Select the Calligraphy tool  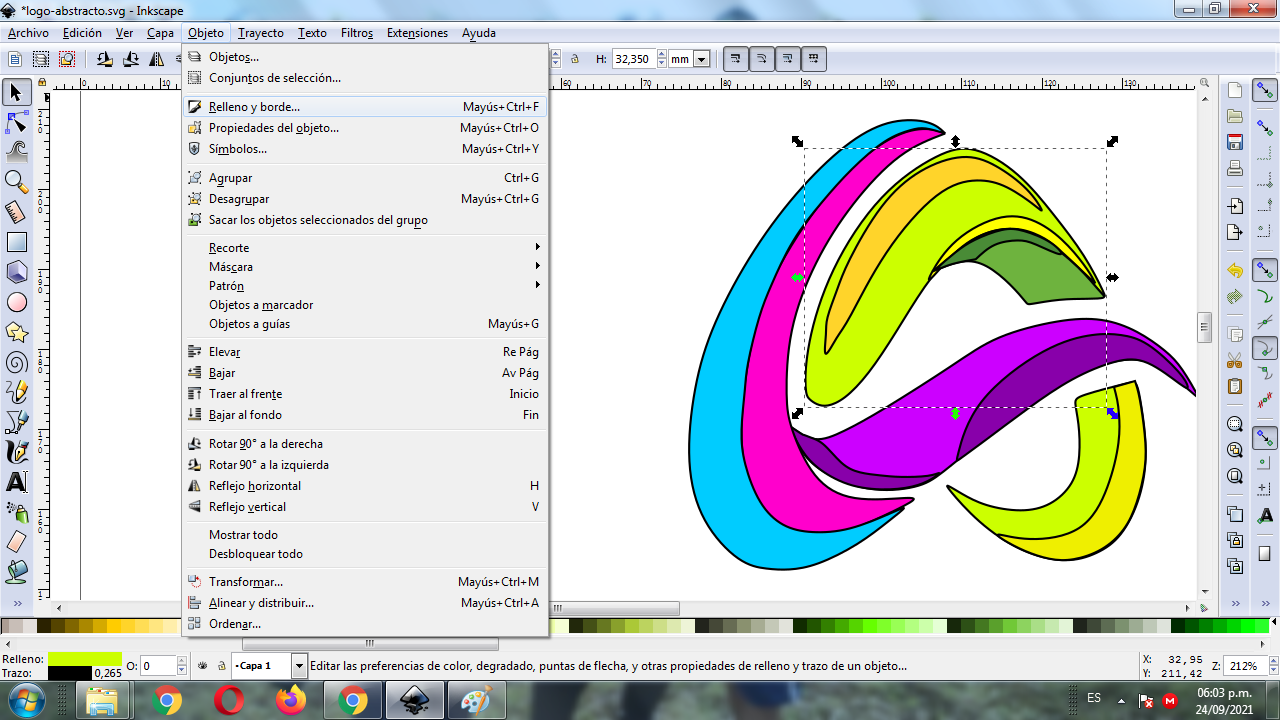tap(16, 452)
